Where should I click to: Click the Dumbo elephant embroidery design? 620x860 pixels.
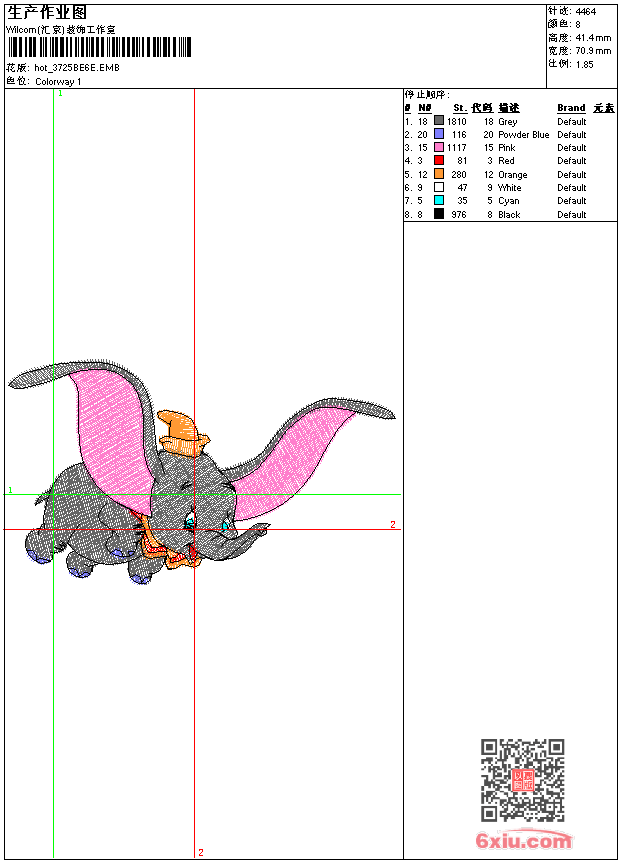(x=201, y=472)
